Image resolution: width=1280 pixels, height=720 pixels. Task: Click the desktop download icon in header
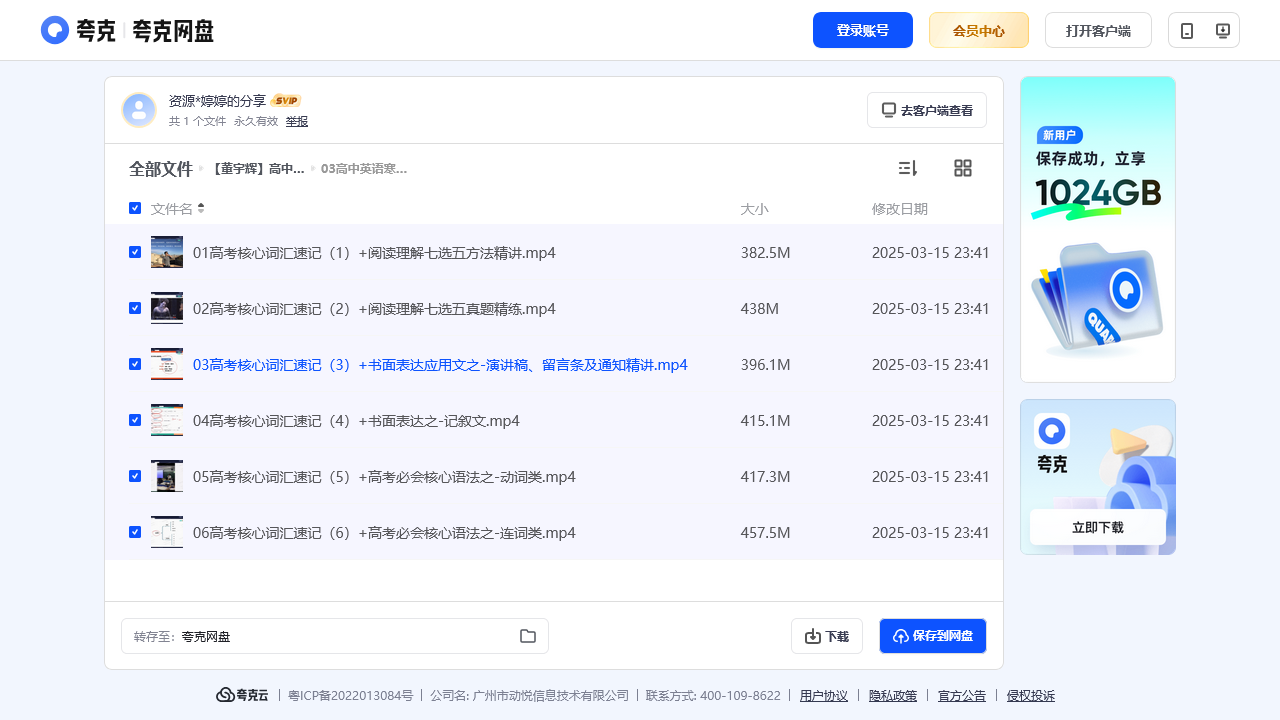pos(1222,30)
